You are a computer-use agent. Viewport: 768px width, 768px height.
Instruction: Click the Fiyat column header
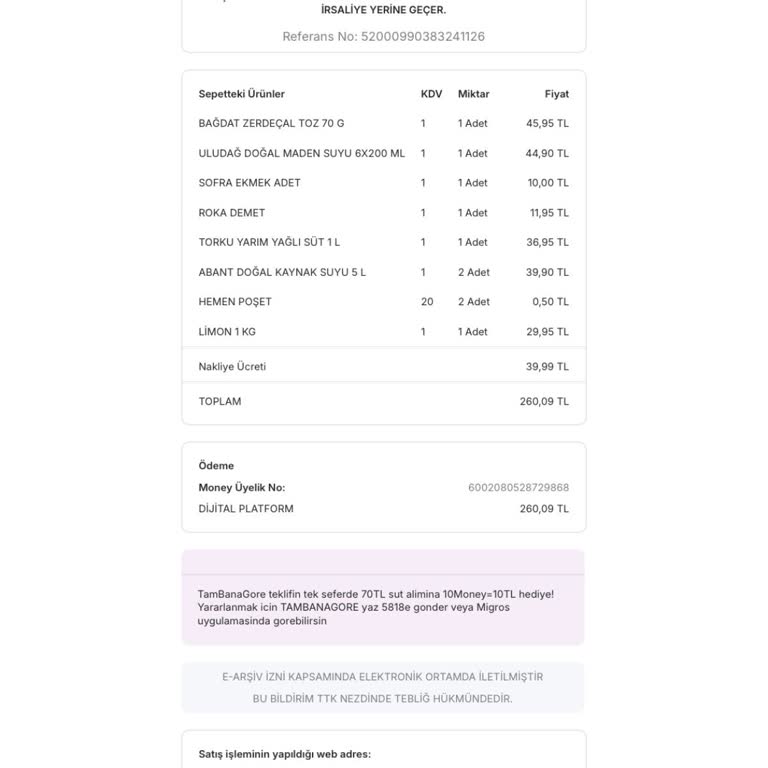[x=557, y=94]
